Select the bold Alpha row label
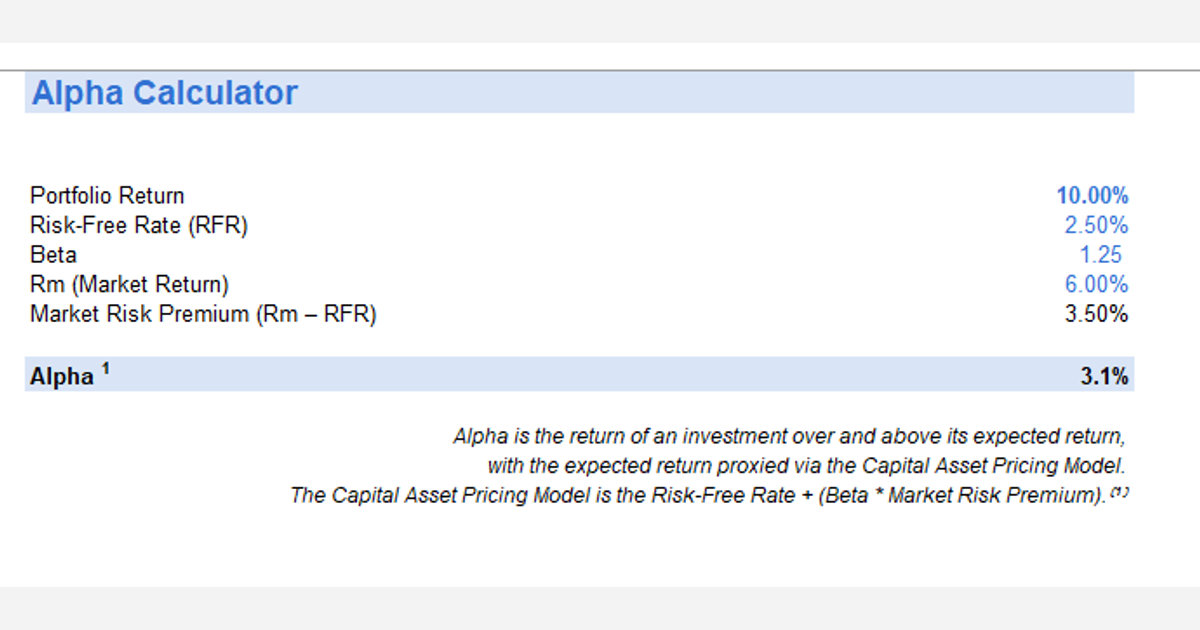Image resolution: width=1200 pixels, height=630 pixels. 61,377
